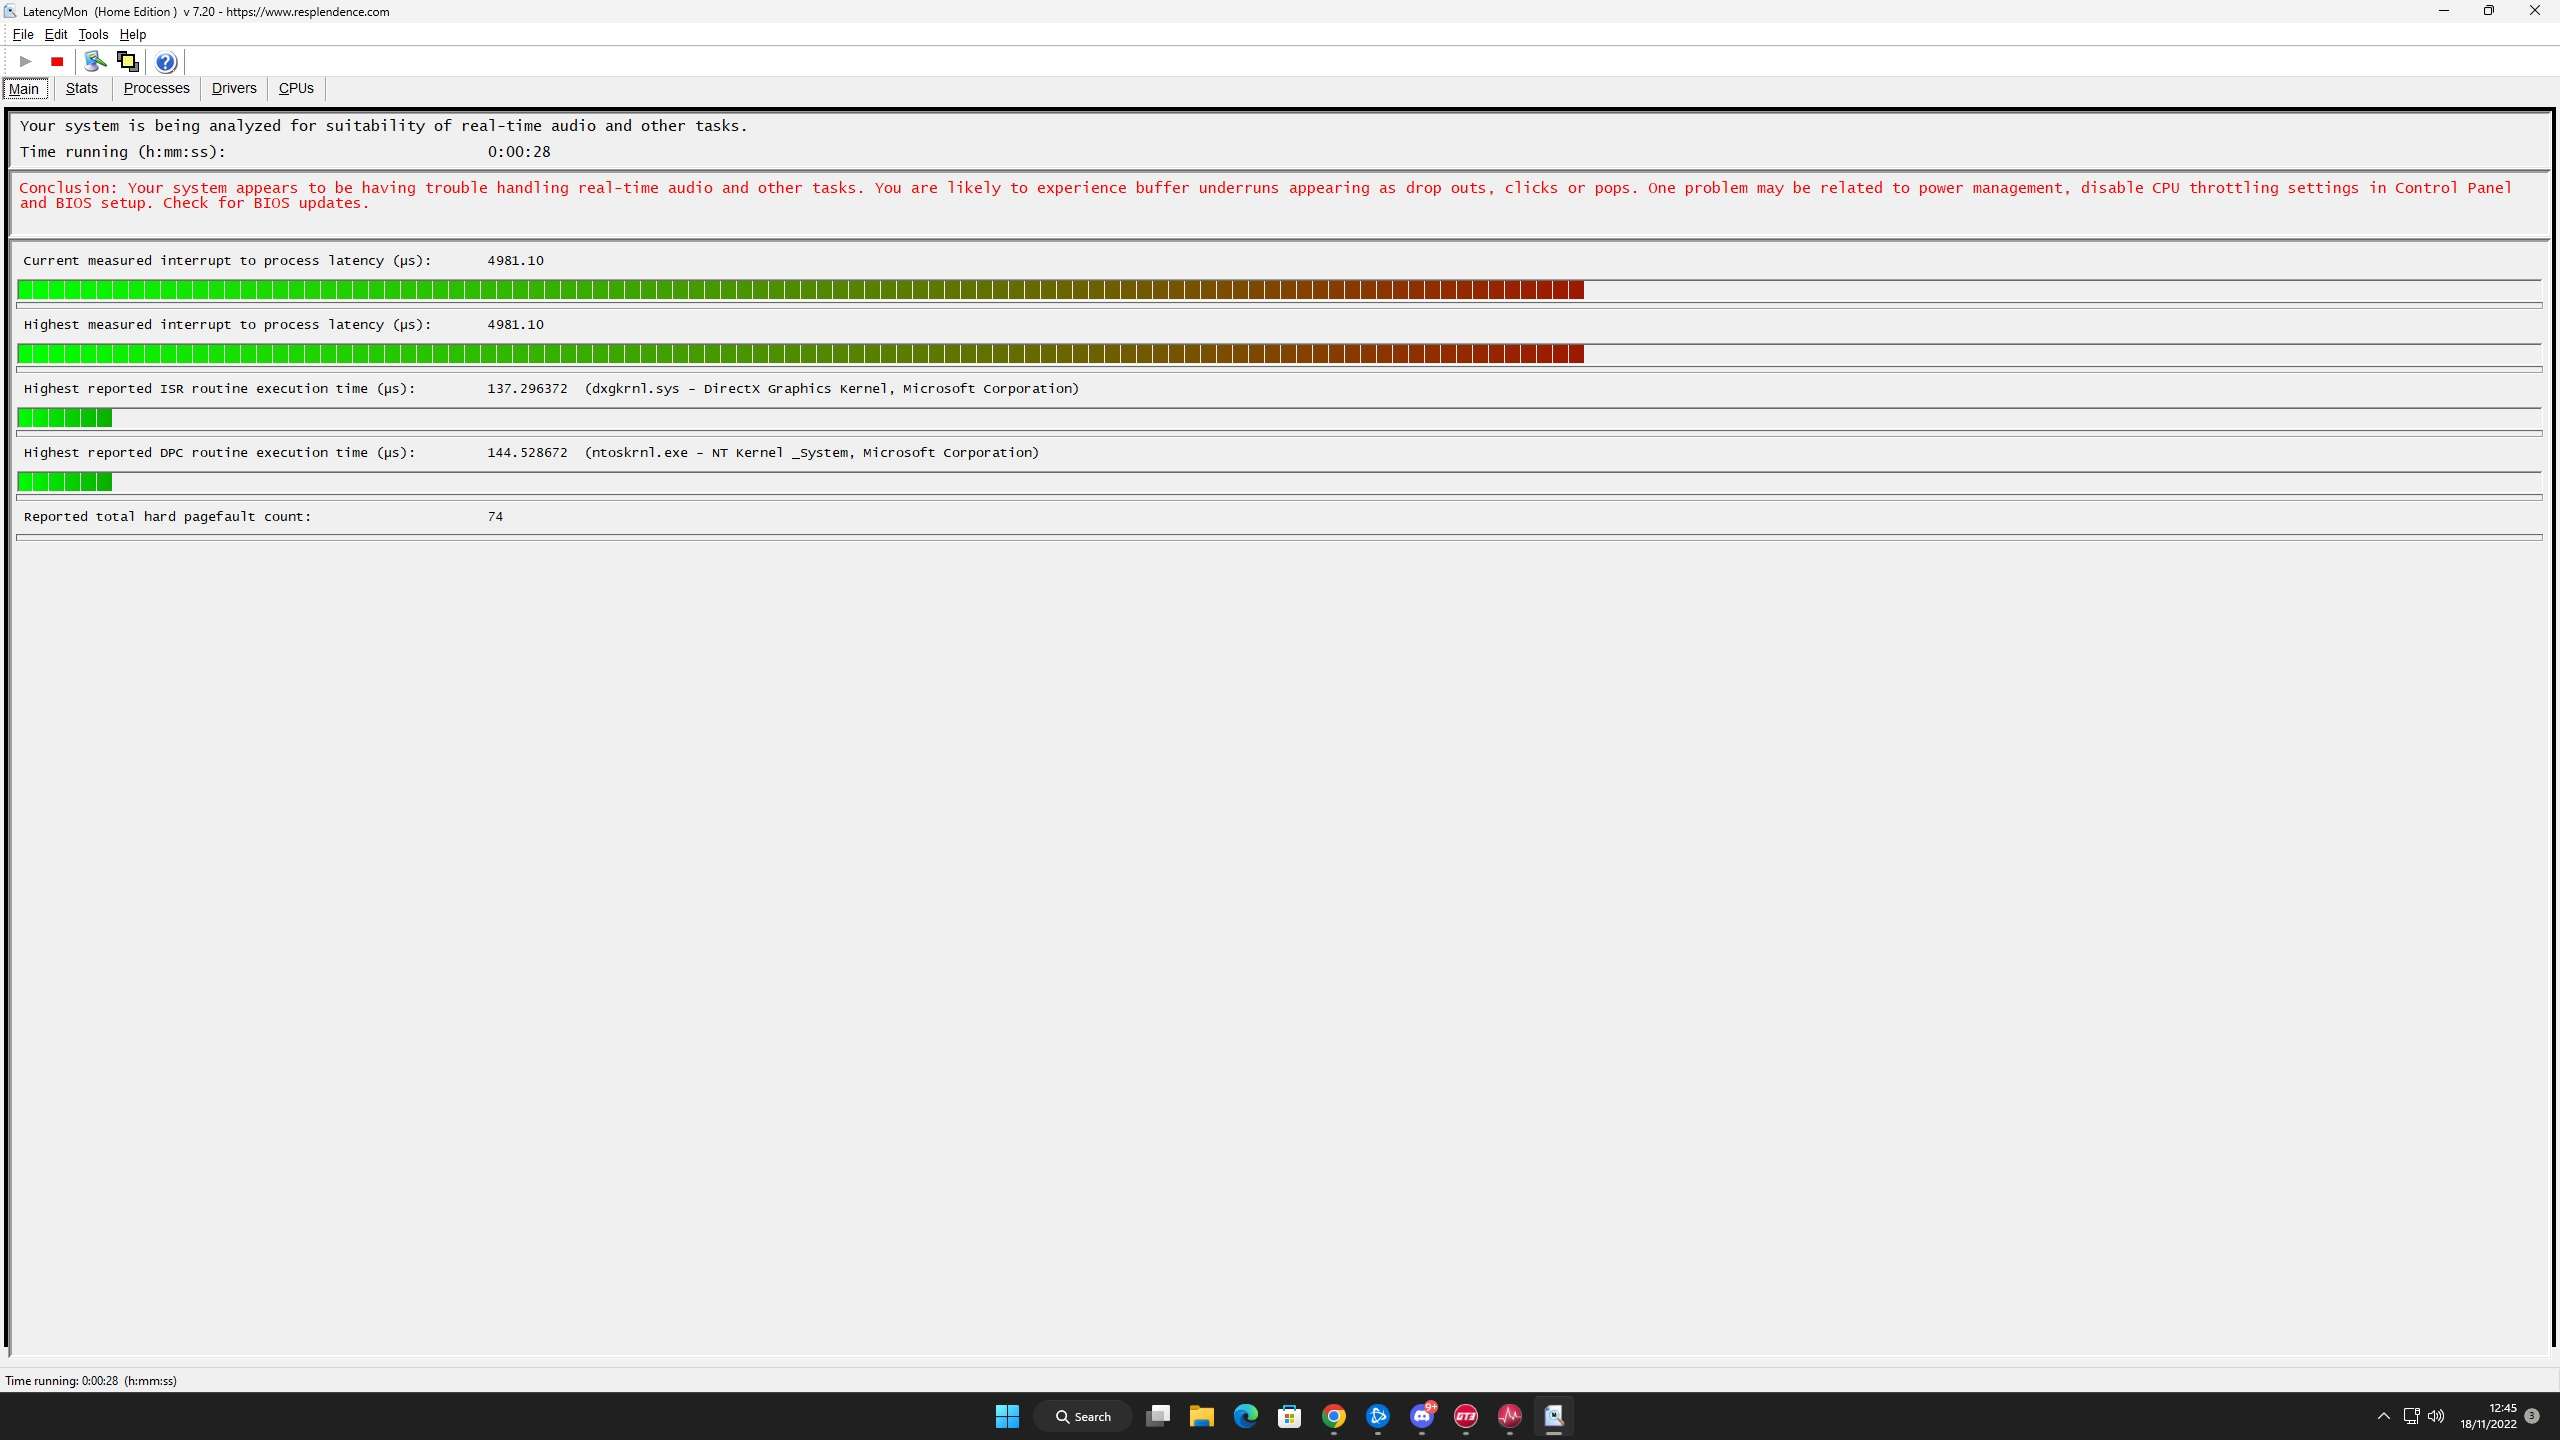Click the ntoskrnl.exe driver description text
Image resolution: width=2560 pixels, height=1440 pixels.
coord(812,453)
